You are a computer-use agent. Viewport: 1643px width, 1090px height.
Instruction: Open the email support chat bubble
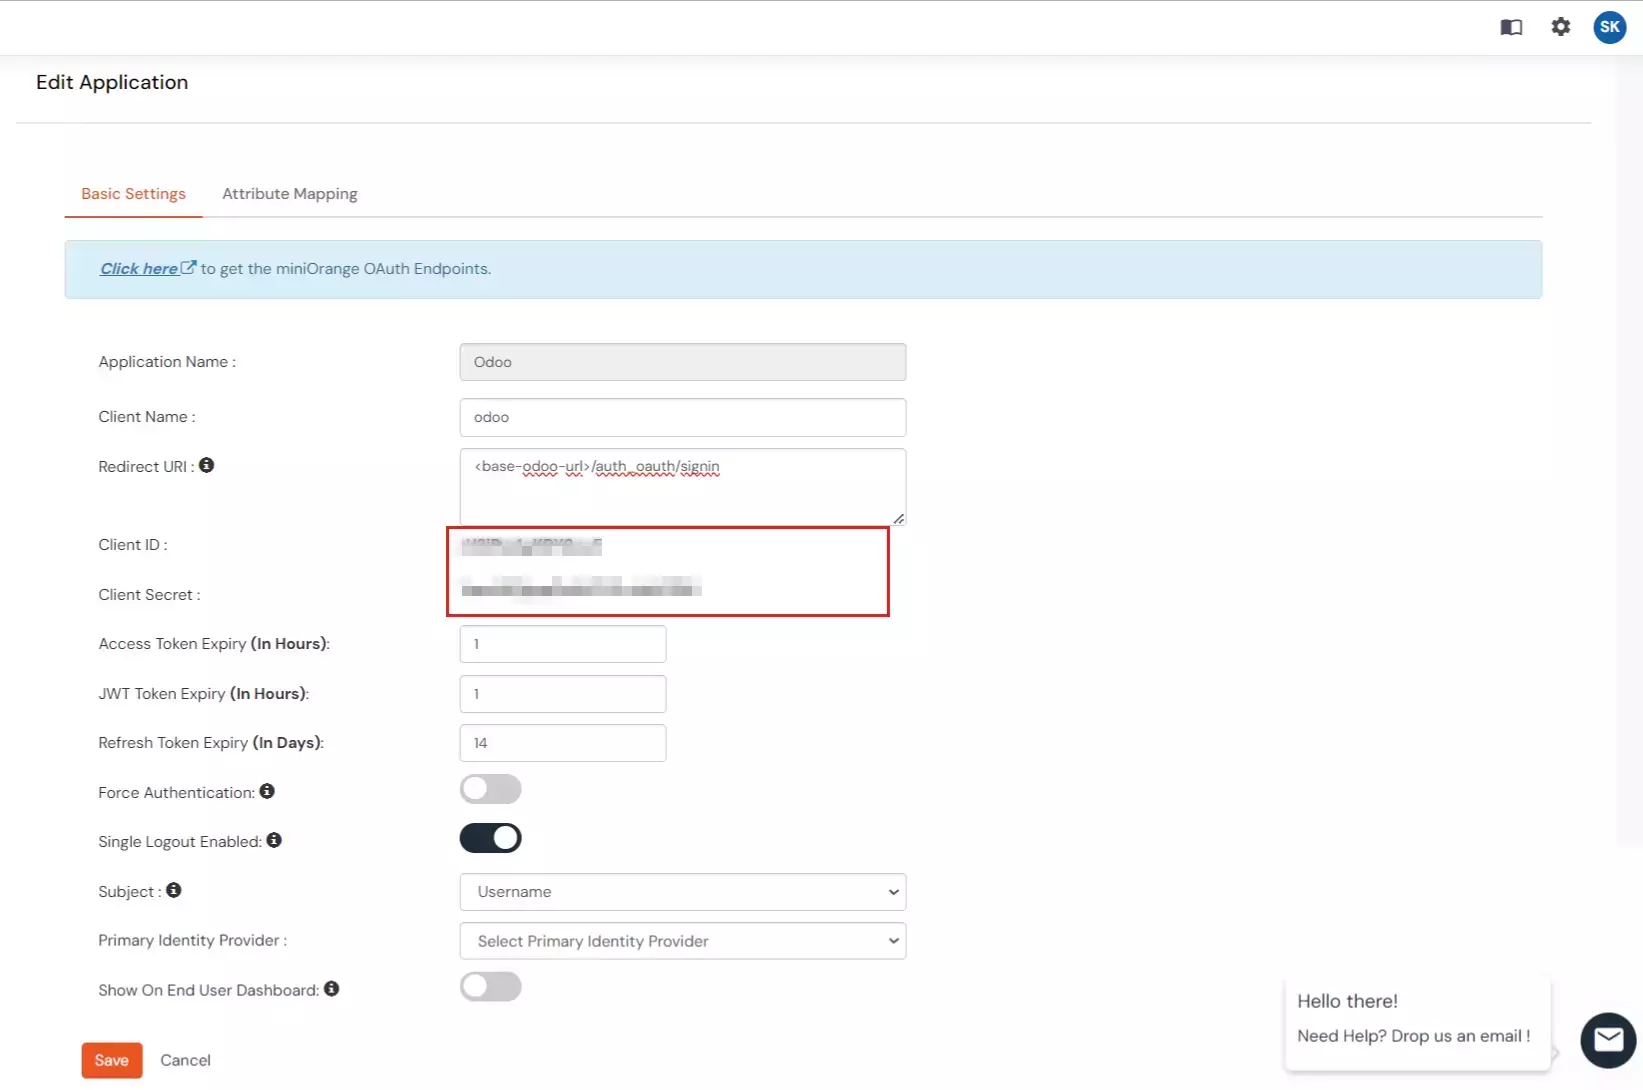click(x=1607, y=1040)
